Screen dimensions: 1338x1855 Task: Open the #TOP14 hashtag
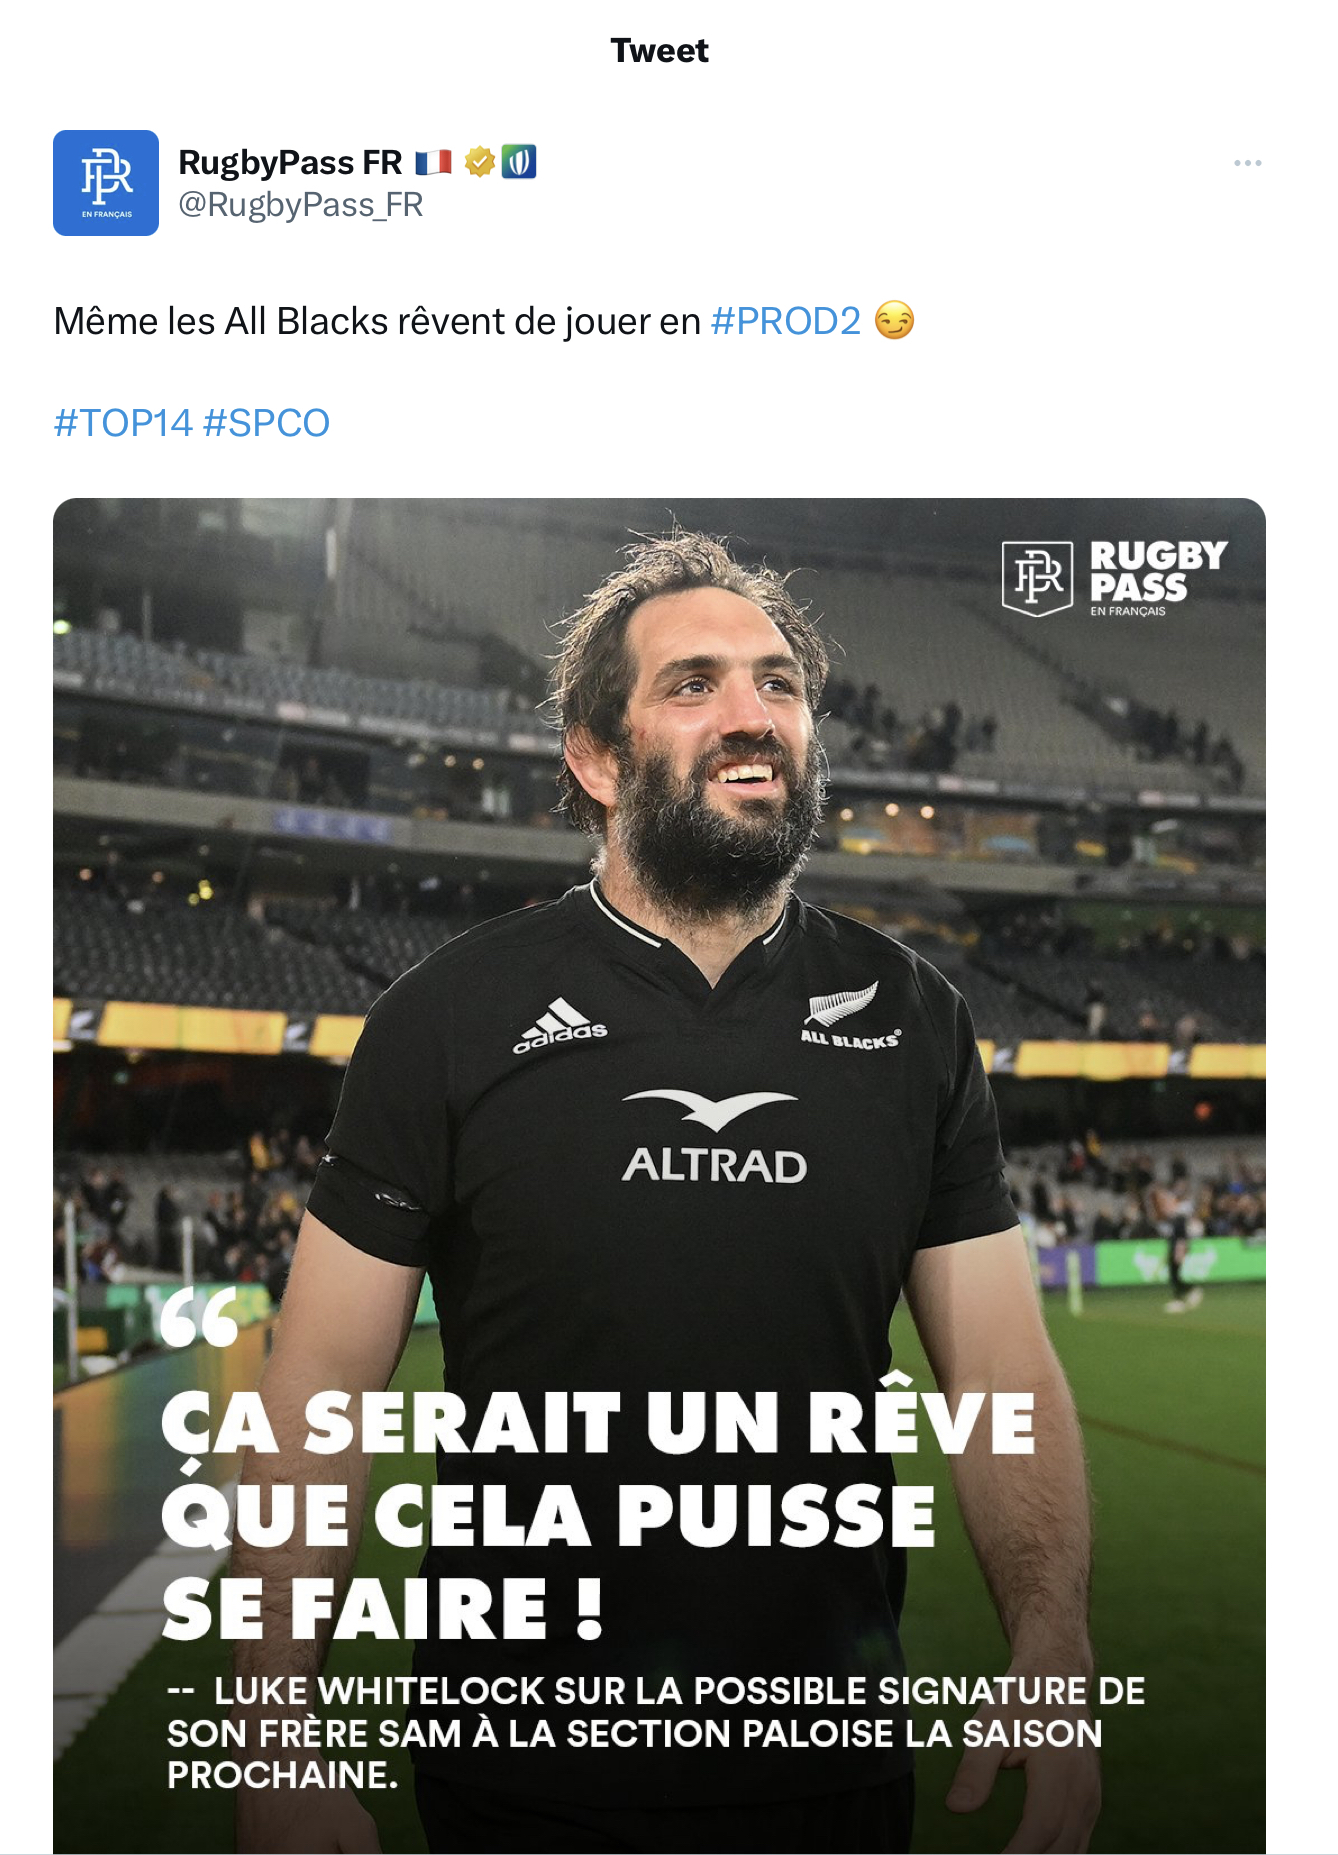click(123, 423)
